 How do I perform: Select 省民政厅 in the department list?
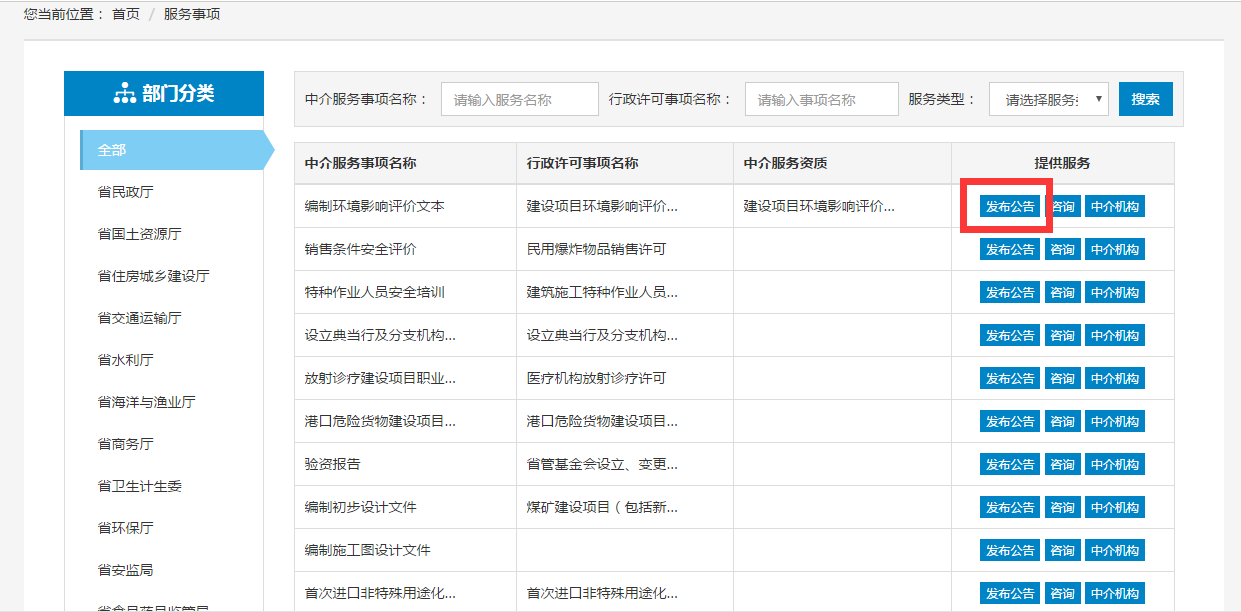point(126,192)
